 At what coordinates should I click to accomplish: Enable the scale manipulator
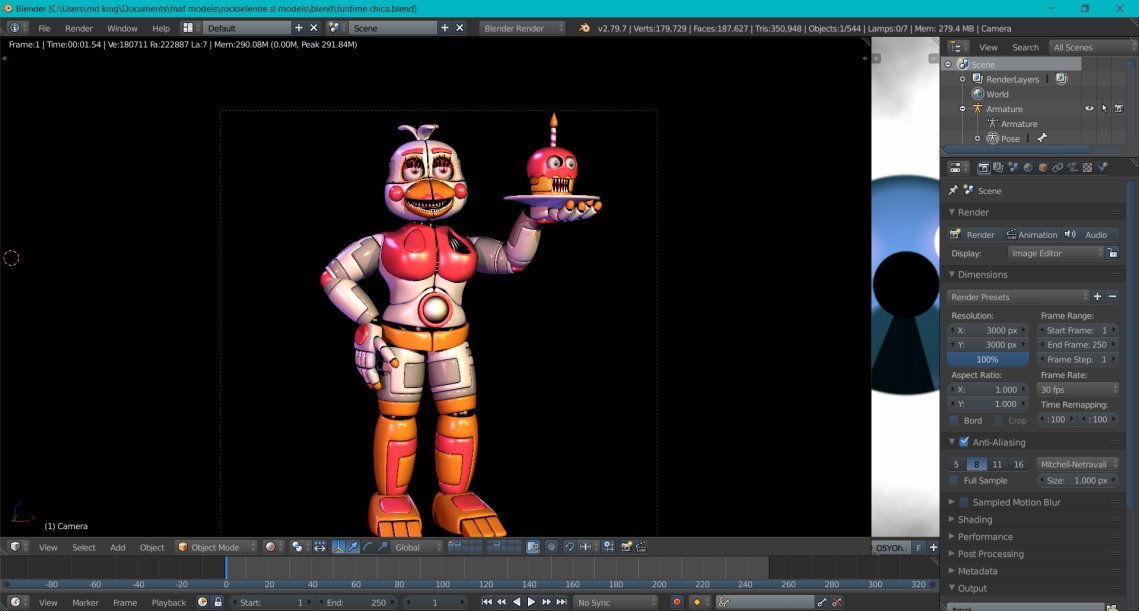pyautogui.click(x=383, y=547)
